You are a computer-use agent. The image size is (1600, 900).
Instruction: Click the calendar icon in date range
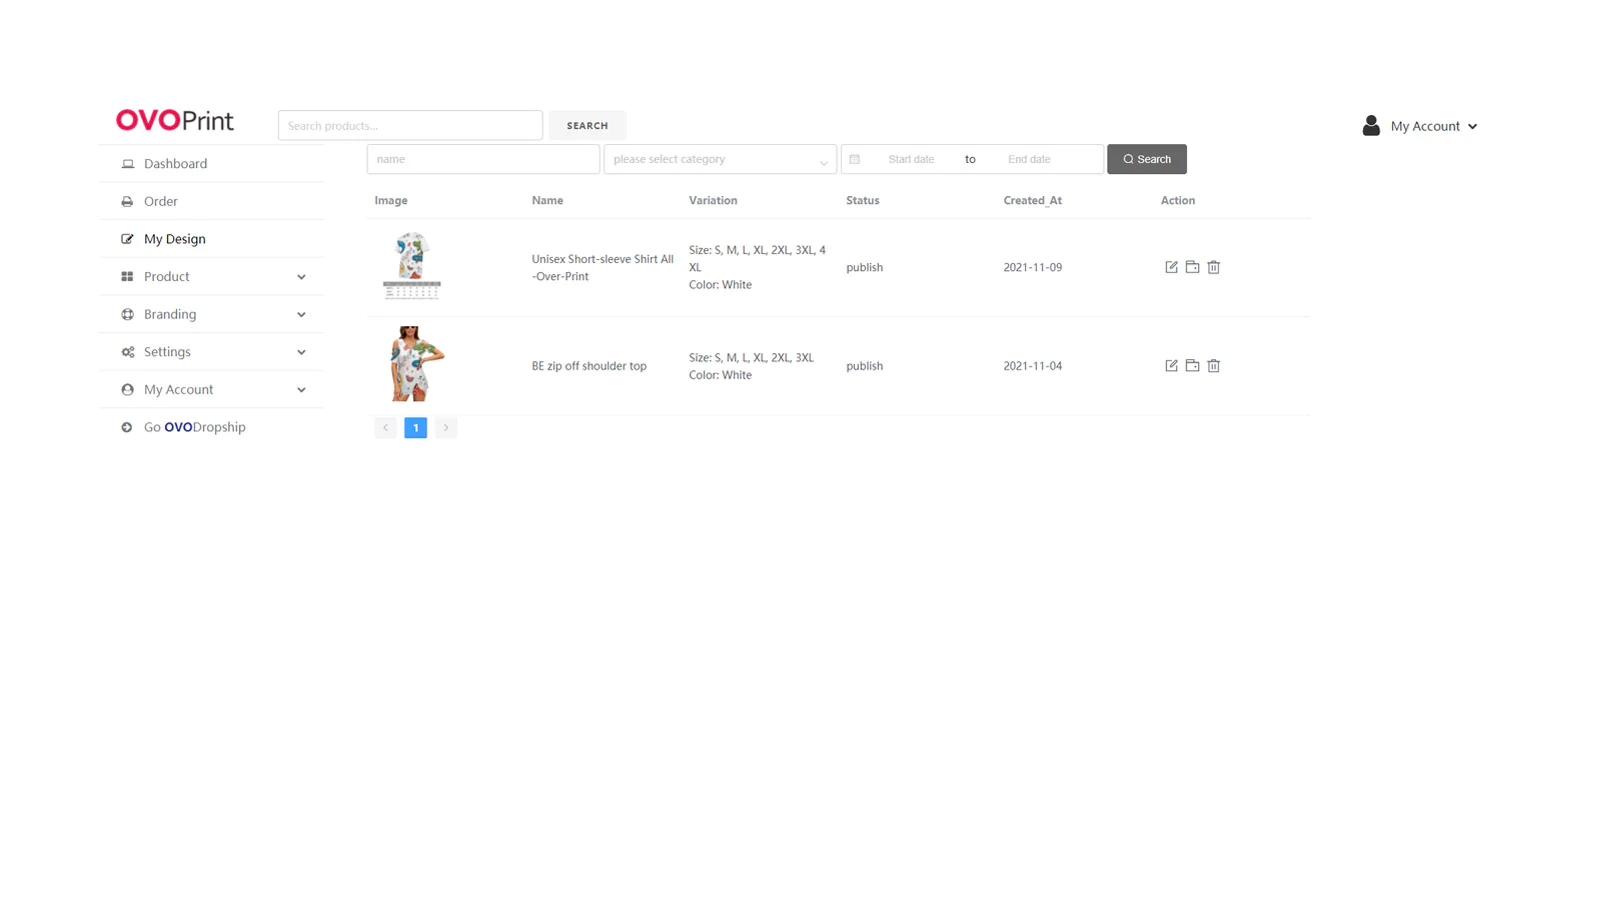point(854,159)
